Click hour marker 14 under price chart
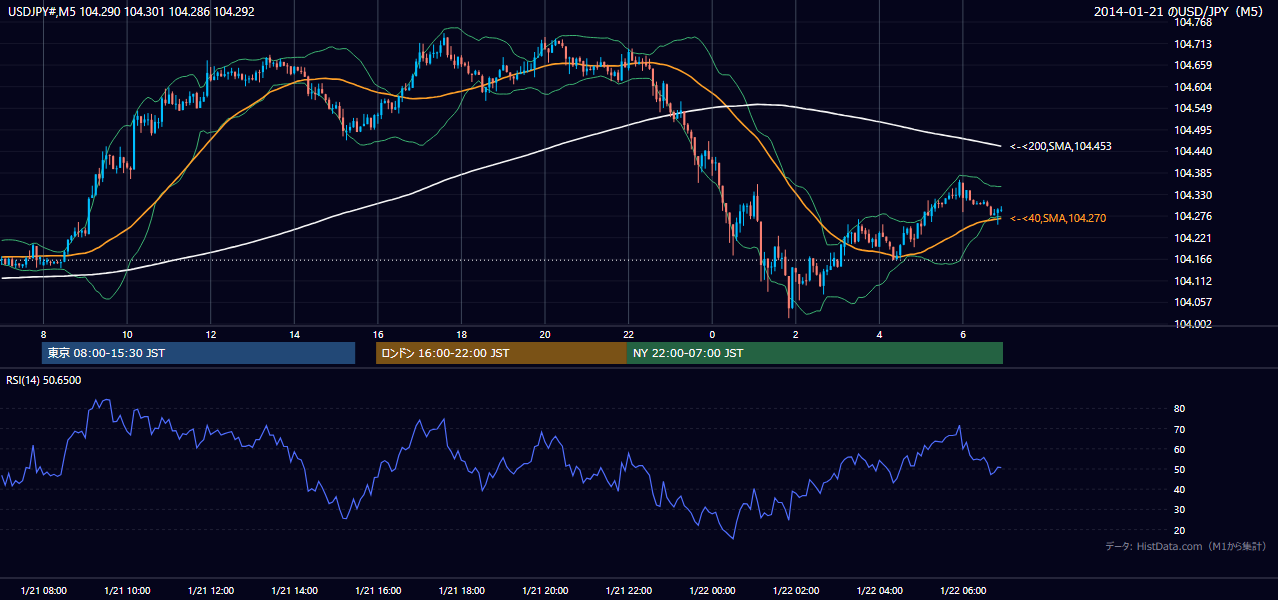The image size is (1278, 600). 294,333
